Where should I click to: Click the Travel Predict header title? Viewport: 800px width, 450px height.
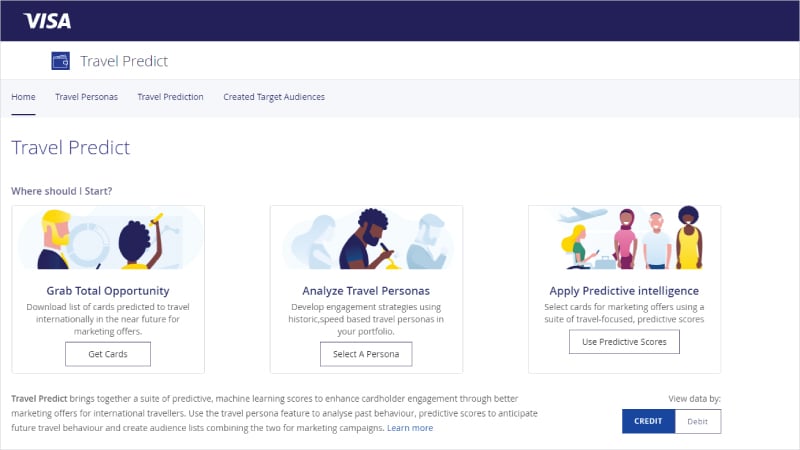(x=124, y=61)
